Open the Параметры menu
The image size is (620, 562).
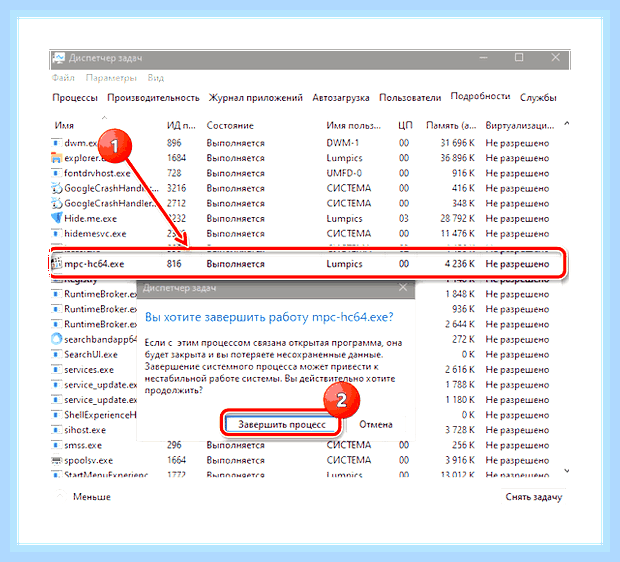click(111, 78)
